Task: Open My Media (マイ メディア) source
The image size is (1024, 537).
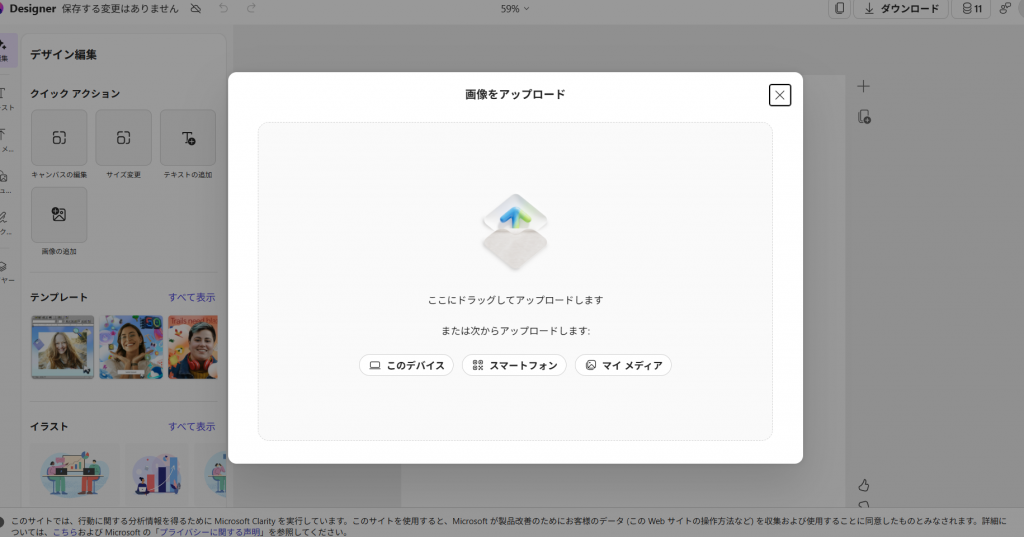Action: point(623,365)
